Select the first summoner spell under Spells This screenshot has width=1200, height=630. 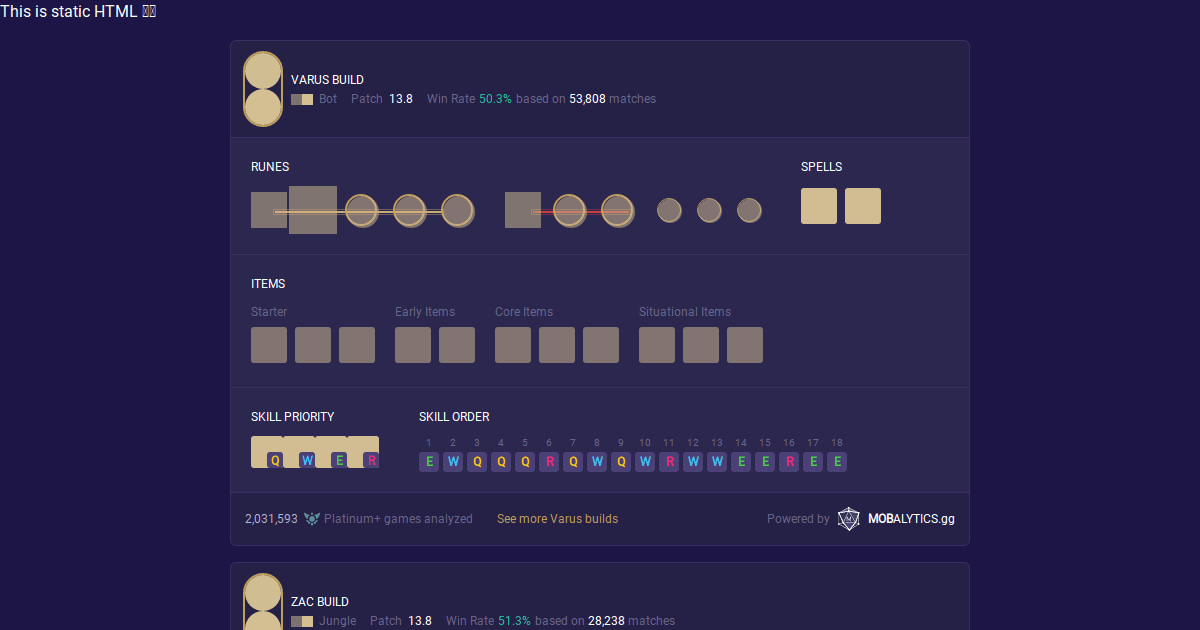click(819, 206)
